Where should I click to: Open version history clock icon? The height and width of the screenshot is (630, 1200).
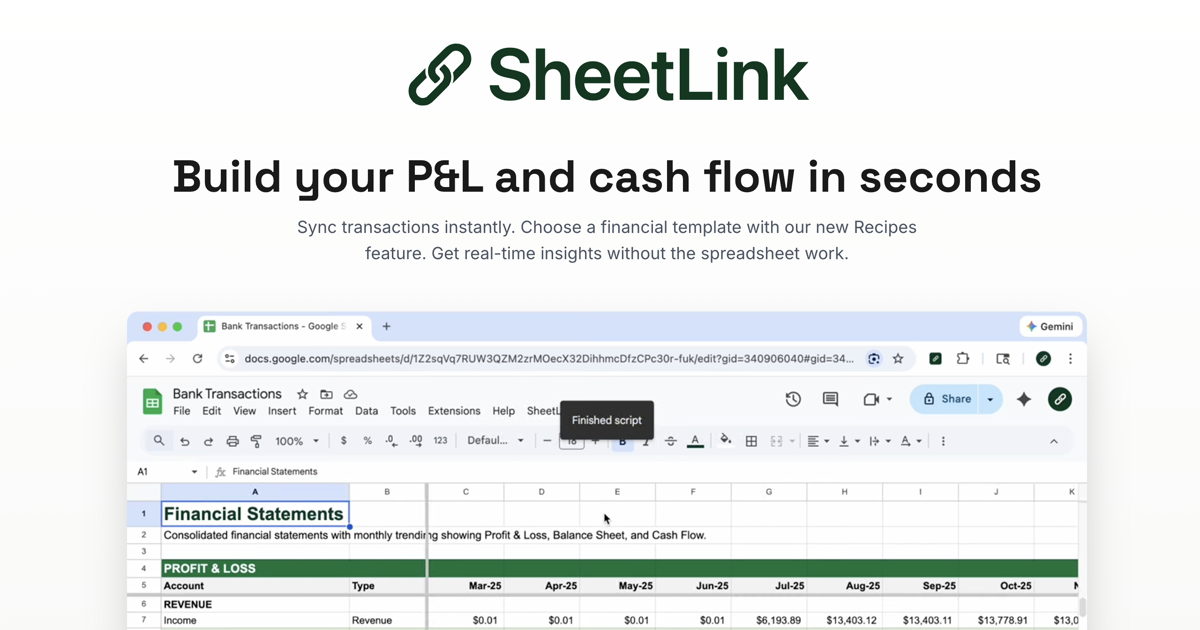tap(793, 399)
